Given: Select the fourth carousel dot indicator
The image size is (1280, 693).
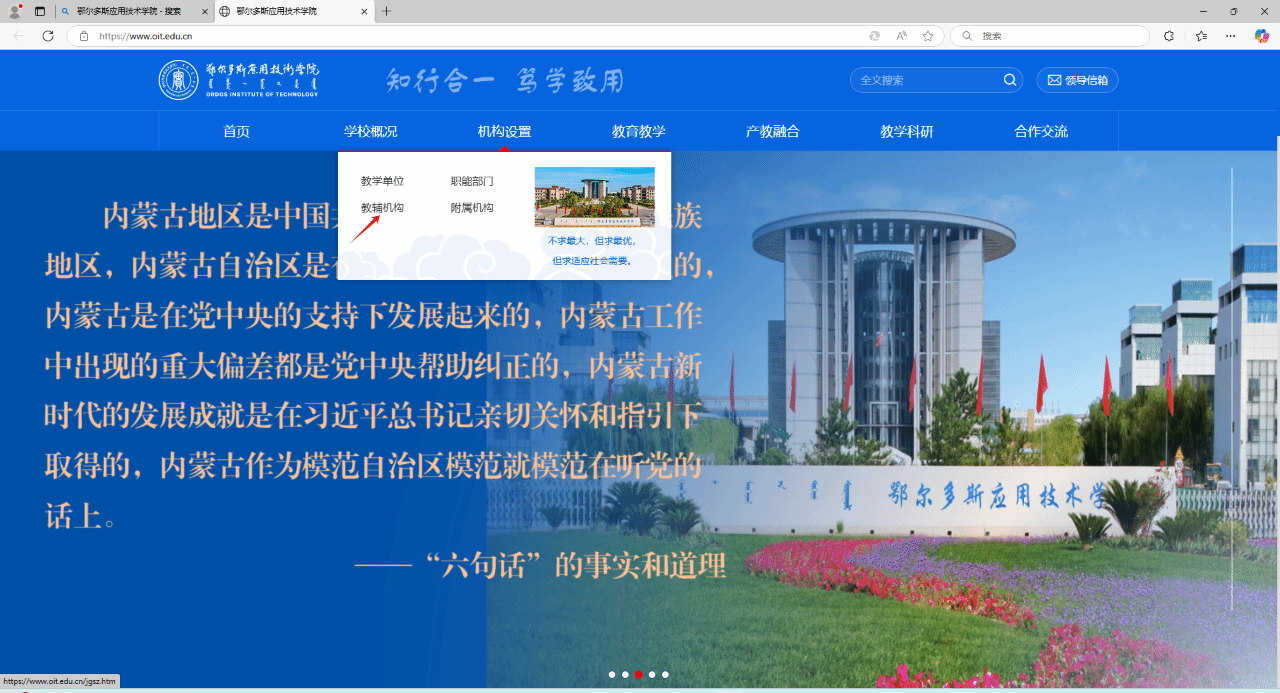Looking at the screenshot, I should click(x=652, y=675).
